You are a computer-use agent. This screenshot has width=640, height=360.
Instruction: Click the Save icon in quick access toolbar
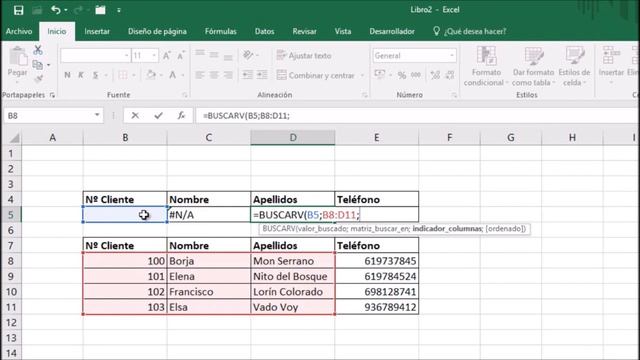tap(18, 10)
